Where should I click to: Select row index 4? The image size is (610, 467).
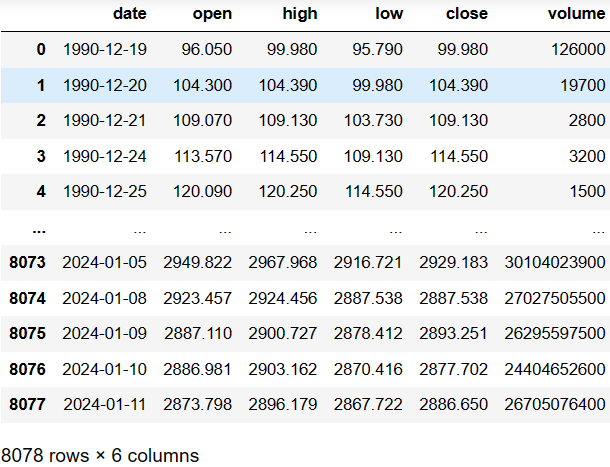pos(41,191)
